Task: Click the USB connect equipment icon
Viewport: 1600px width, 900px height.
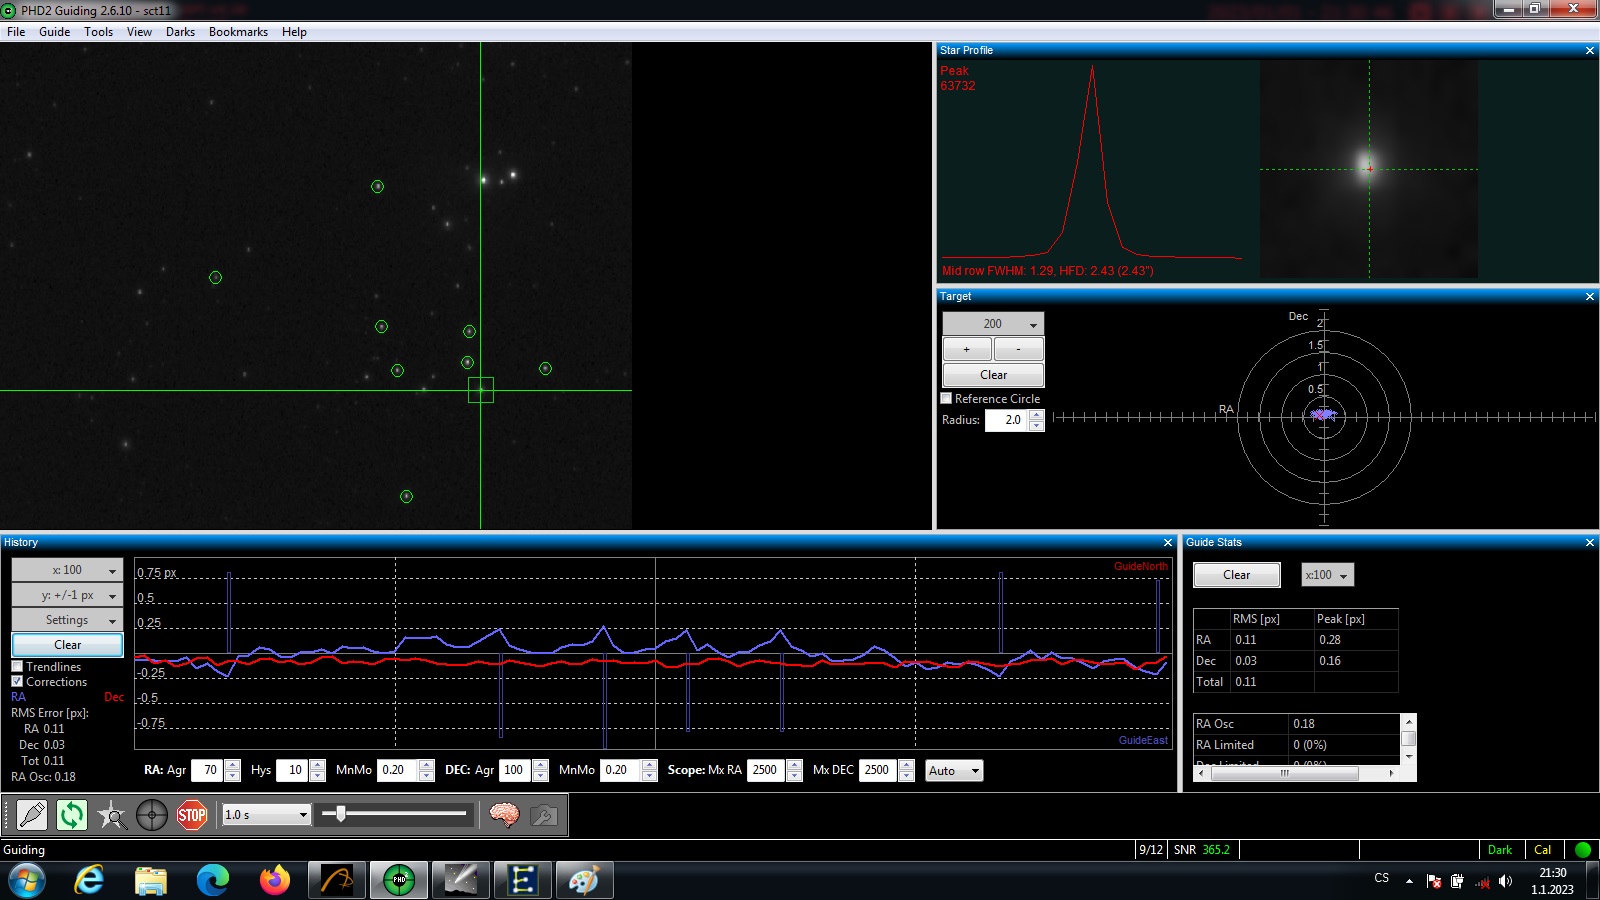Action: [x=32, y=815]
